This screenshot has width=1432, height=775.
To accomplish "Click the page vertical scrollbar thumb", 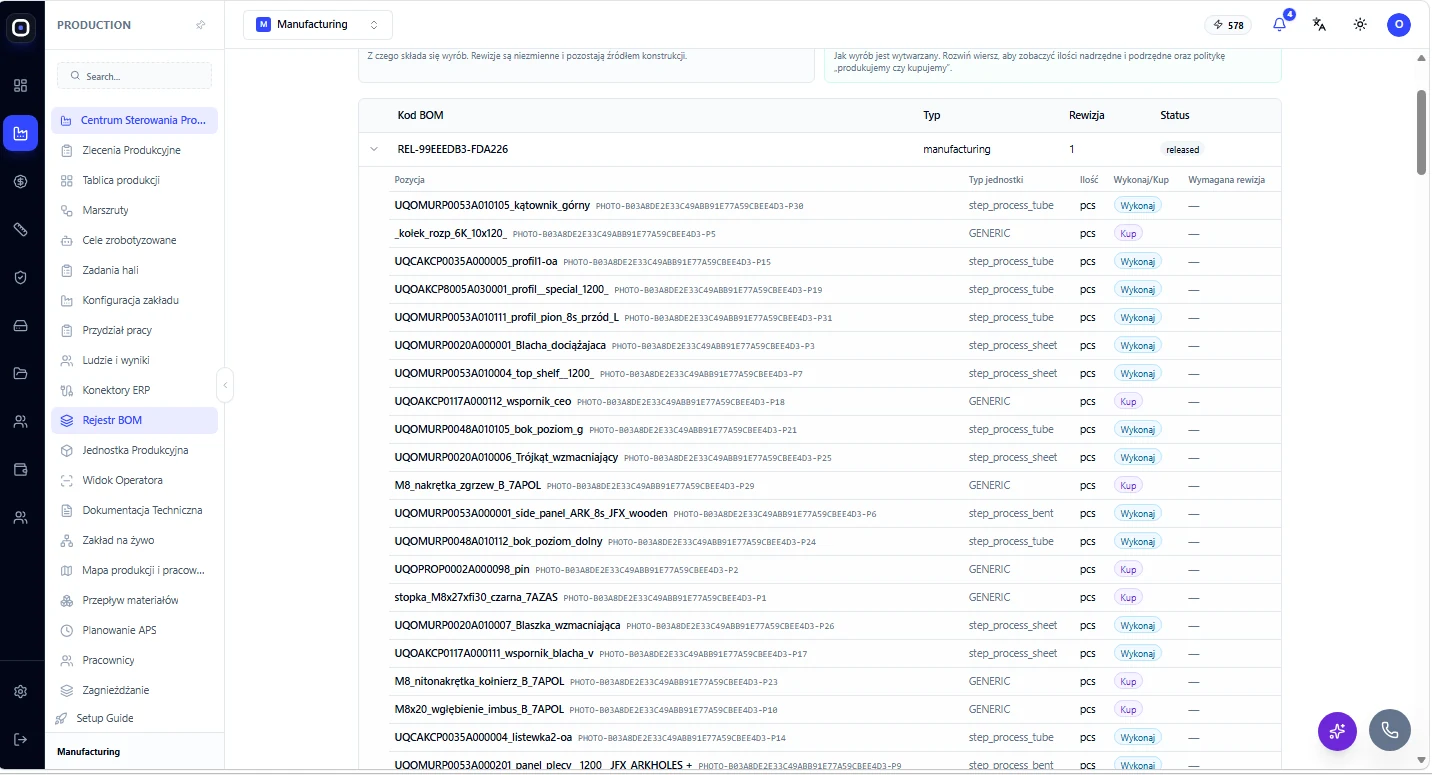I will [x=1422, y=132].
